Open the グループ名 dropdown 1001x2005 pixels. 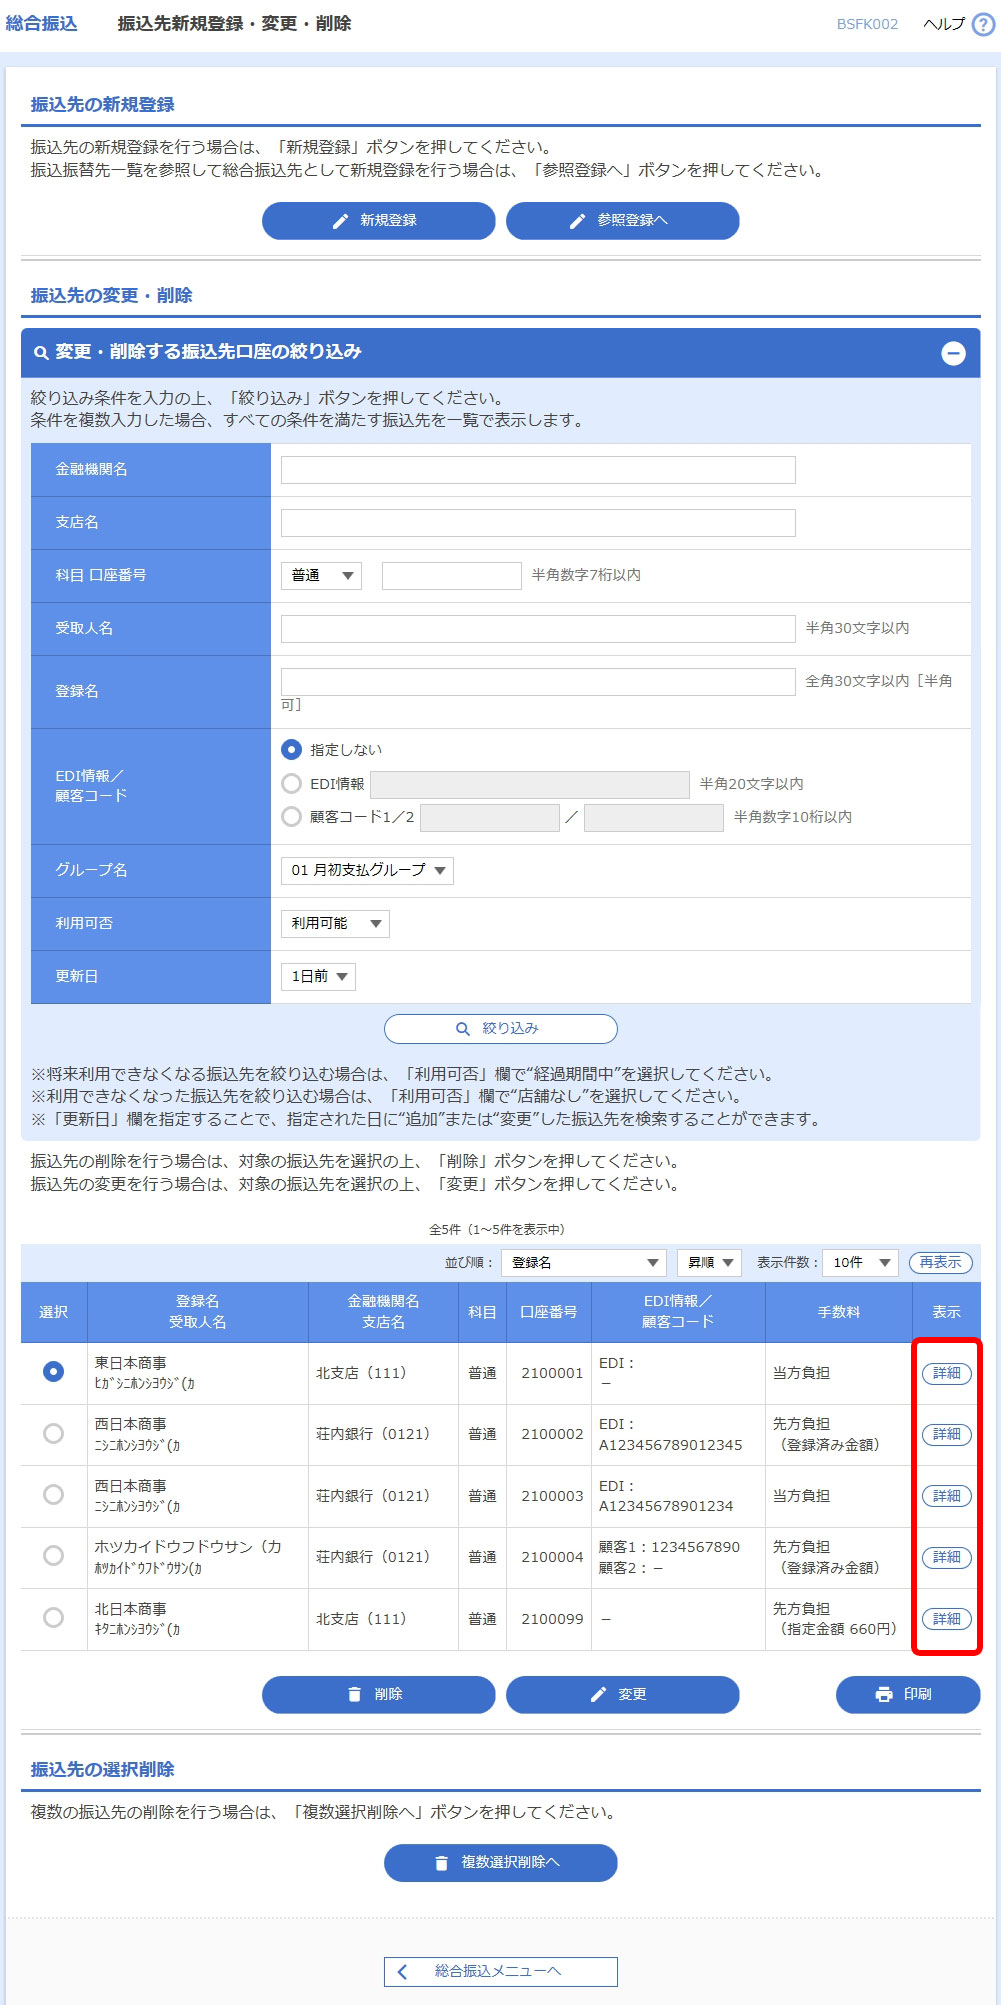pyautogui.click(x=367, y=871)
